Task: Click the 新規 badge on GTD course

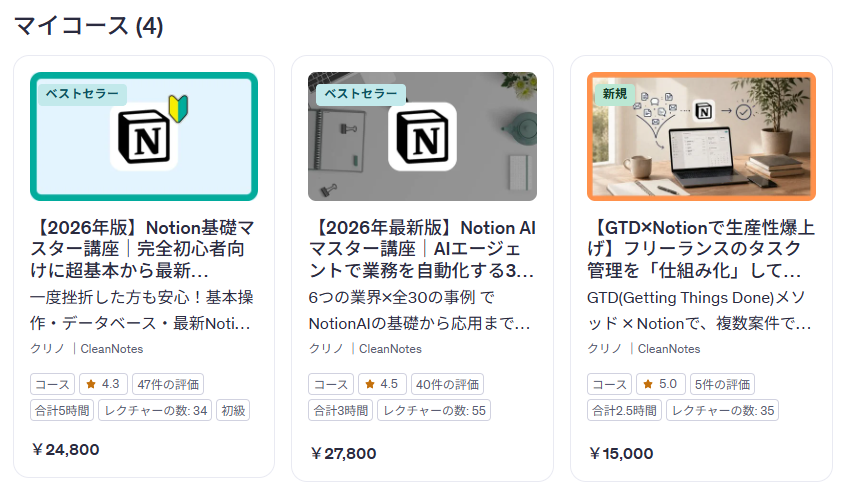Action: click(615, 94)
